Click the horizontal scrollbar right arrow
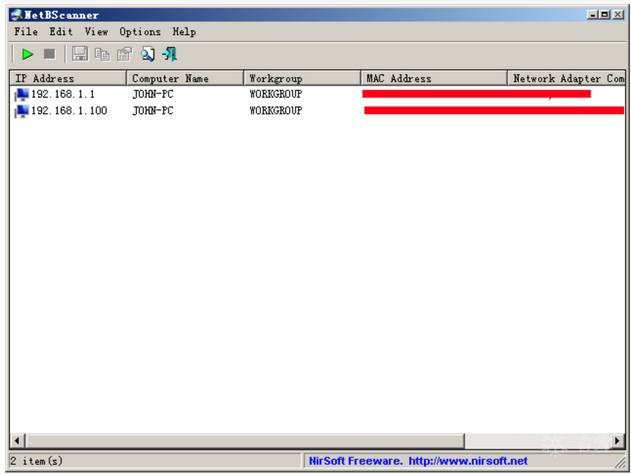 pyautogui.click(x=618, y=441)
